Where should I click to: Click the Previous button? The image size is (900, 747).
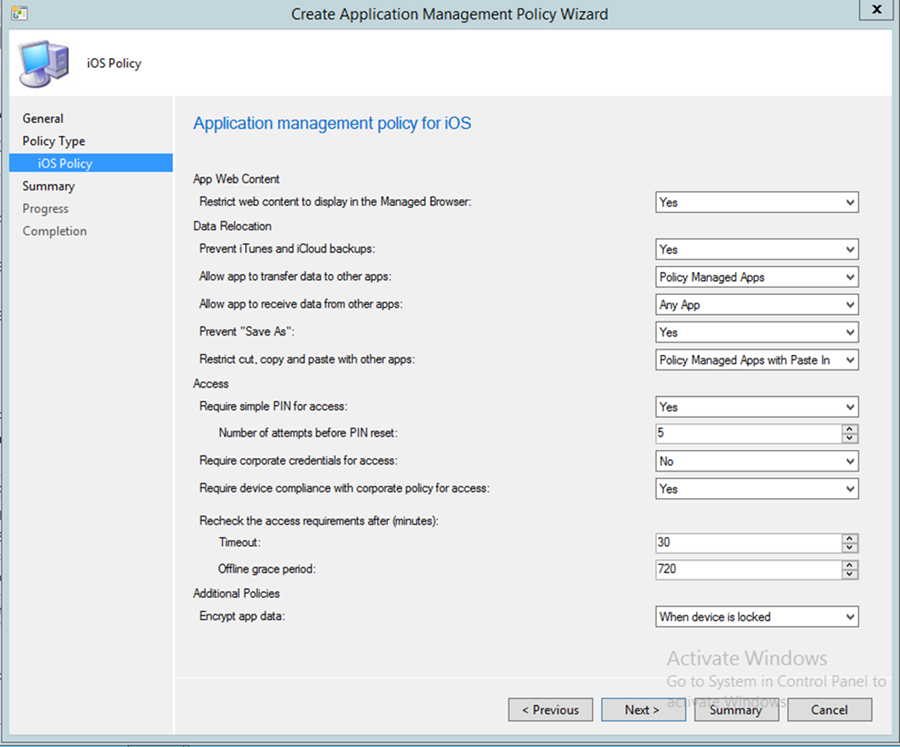pyautogui.click(x=550, y=710)
